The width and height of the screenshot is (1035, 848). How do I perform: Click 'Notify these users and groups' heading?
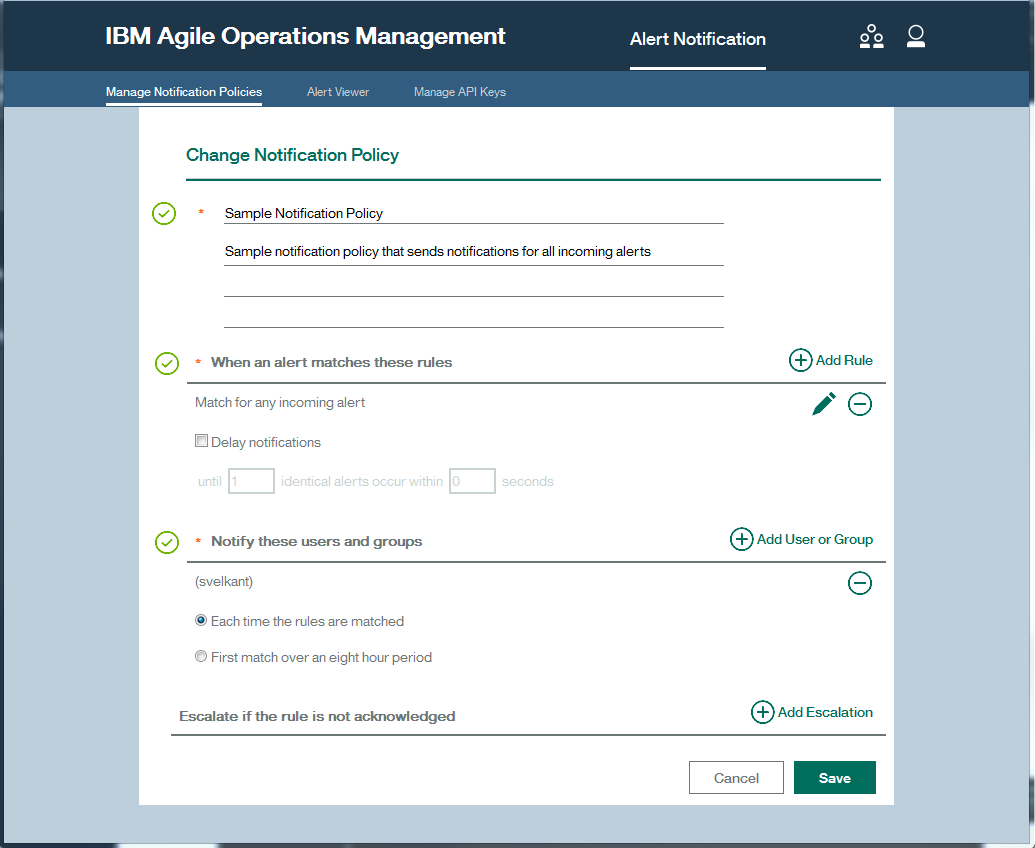(316, 541)
